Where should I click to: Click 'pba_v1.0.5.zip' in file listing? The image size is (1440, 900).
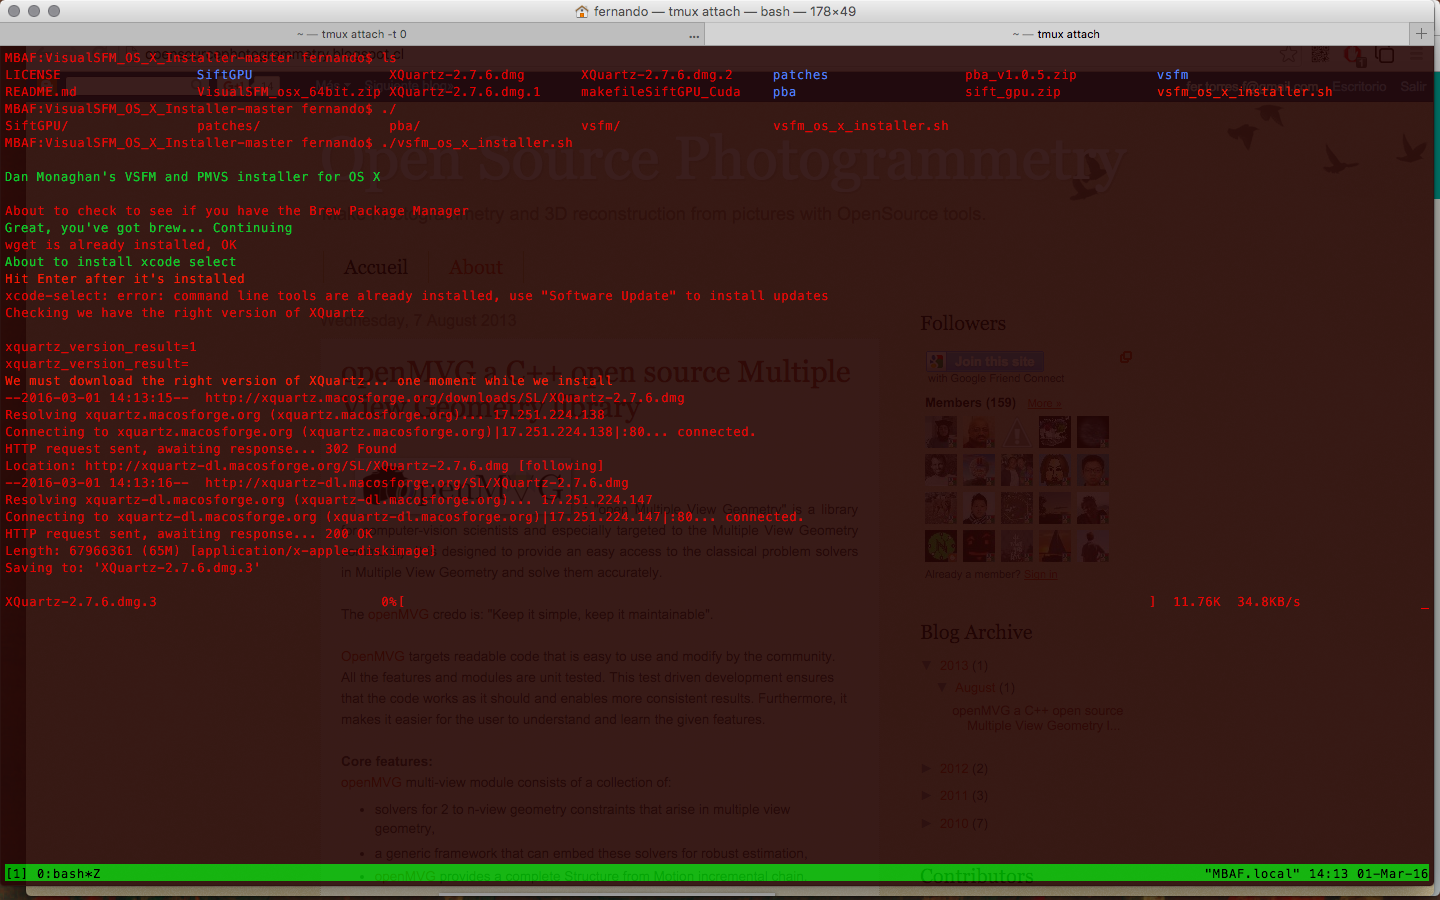(x=1021, y=75)
